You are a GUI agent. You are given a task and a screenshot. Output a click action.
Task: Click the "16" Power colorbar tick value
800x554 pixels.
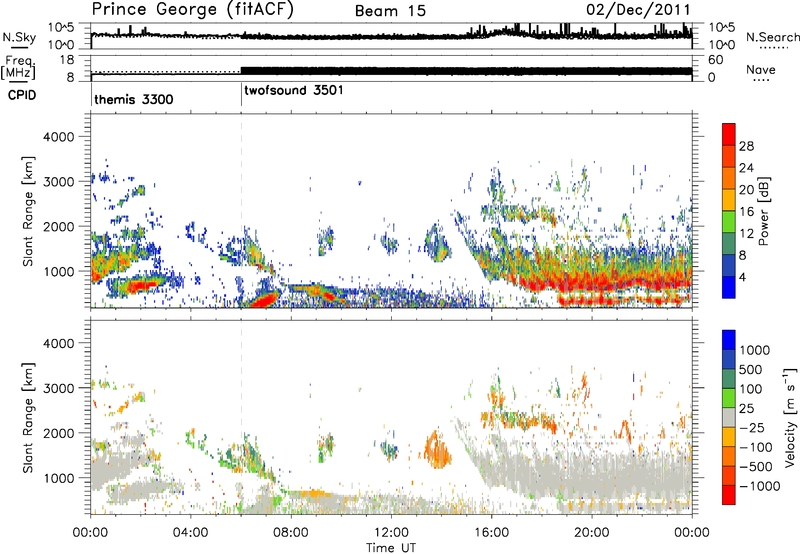coord(746,212)
